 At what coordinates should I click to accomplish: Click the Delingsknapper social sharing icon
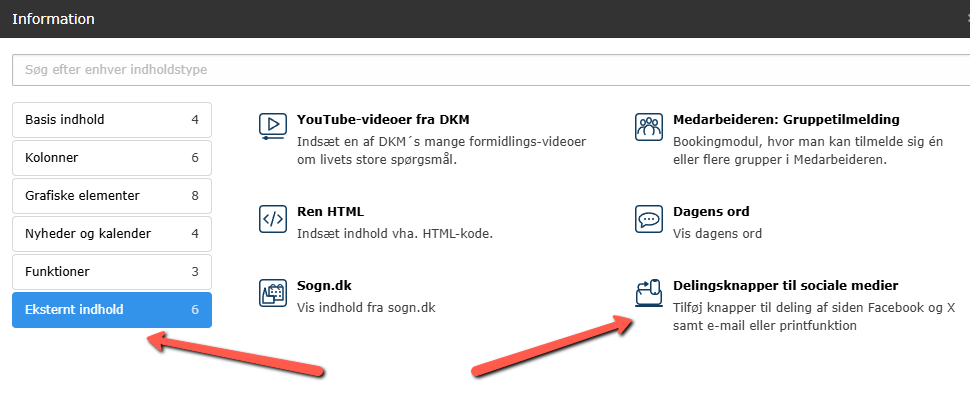click(x=649, y=292)
